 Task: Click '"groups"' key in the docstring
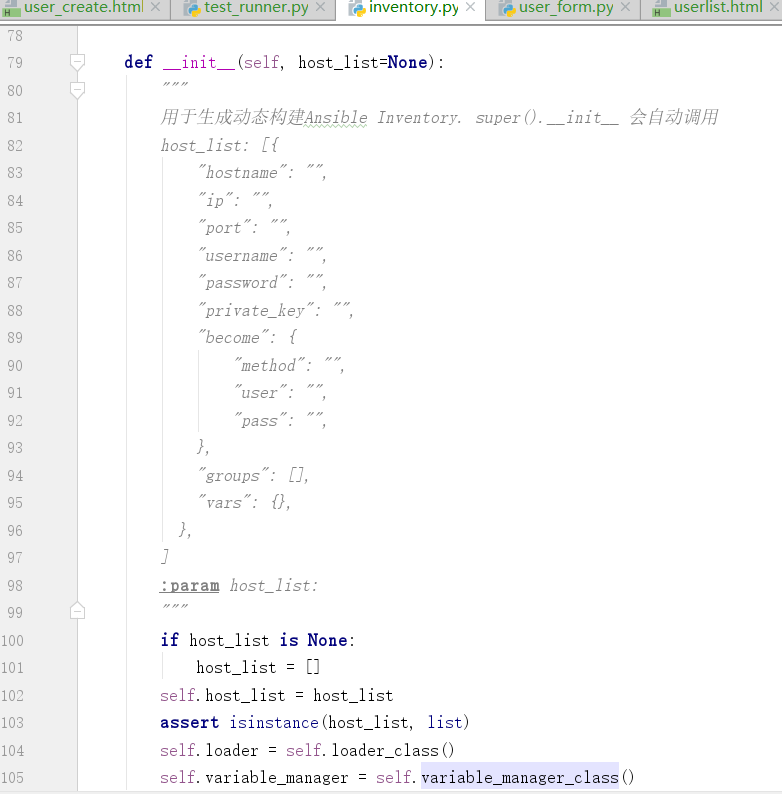click(x=233, y=475)
